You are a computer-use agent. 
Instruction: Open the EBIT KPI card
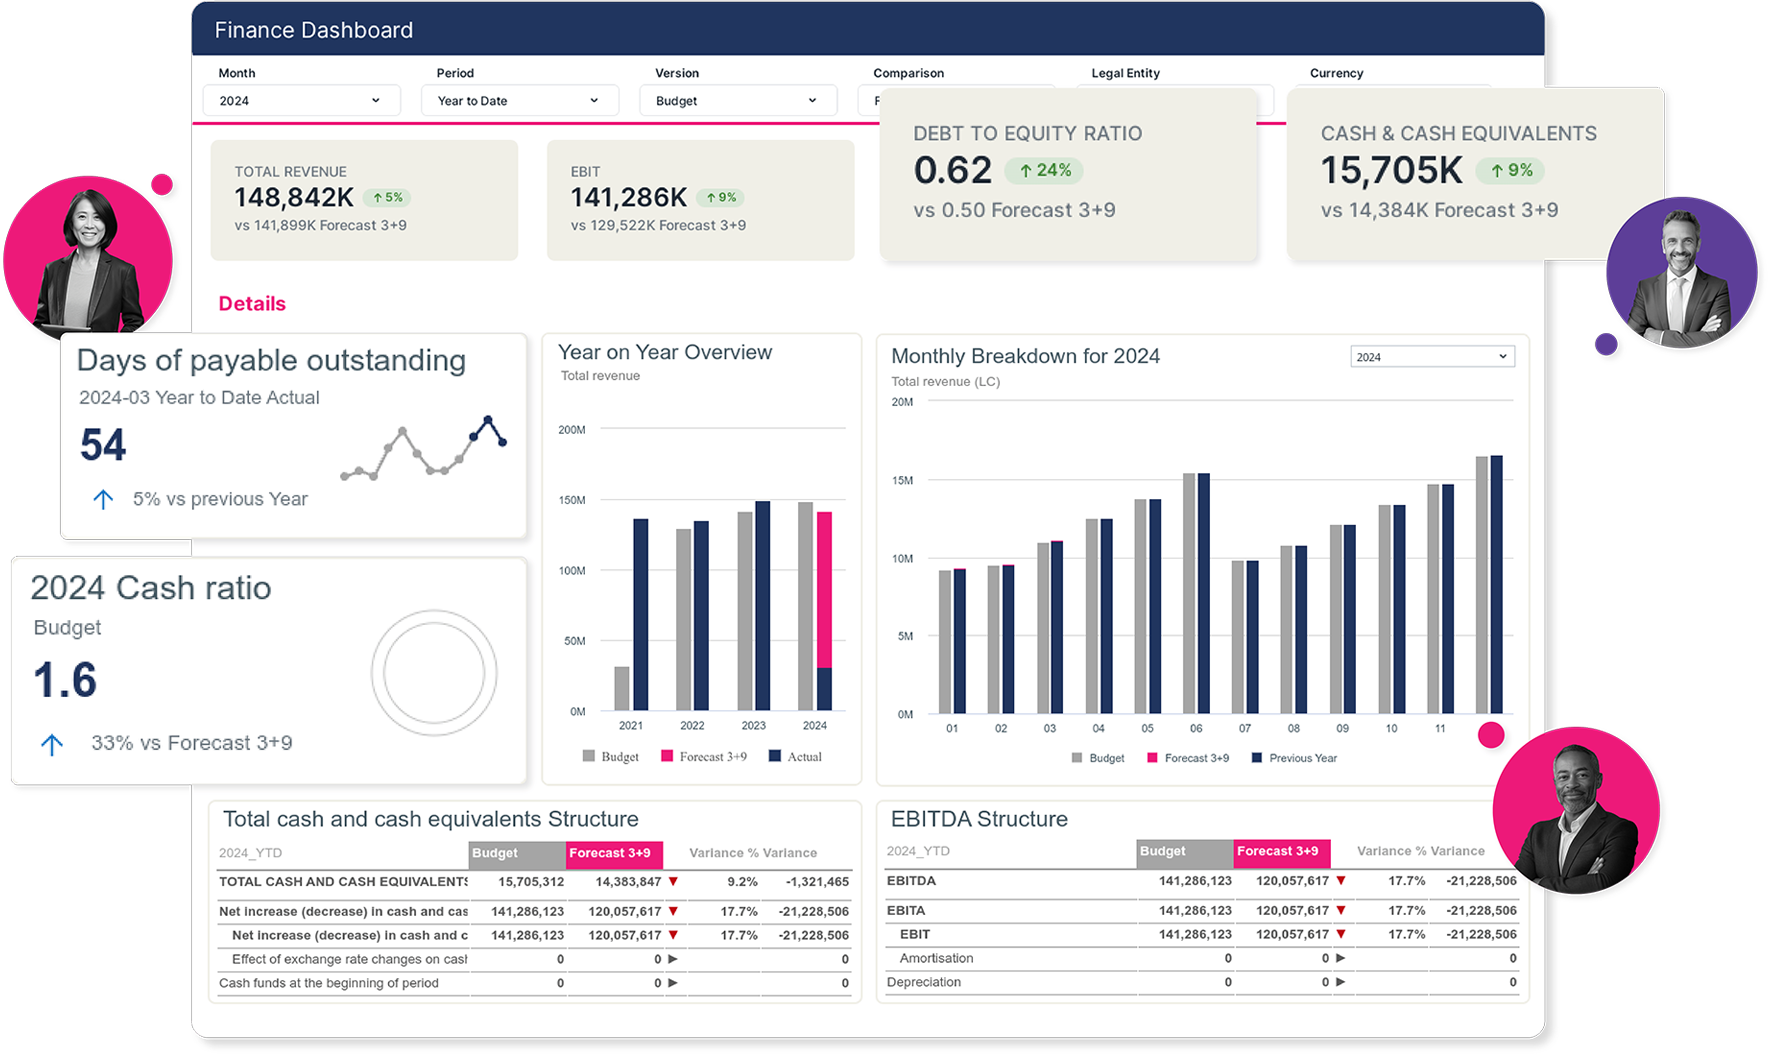[x=700, y=200]
